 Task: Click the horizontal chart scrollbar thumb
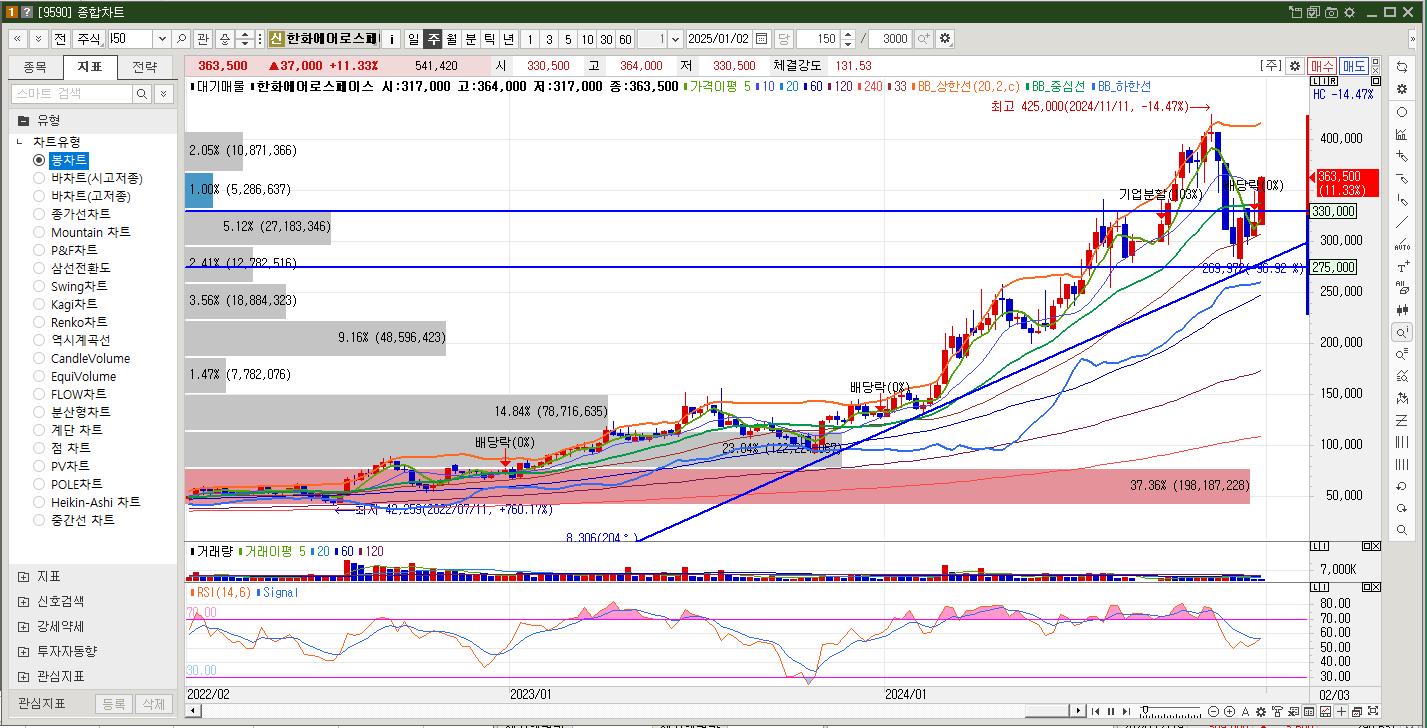(x=1046, y=711)
